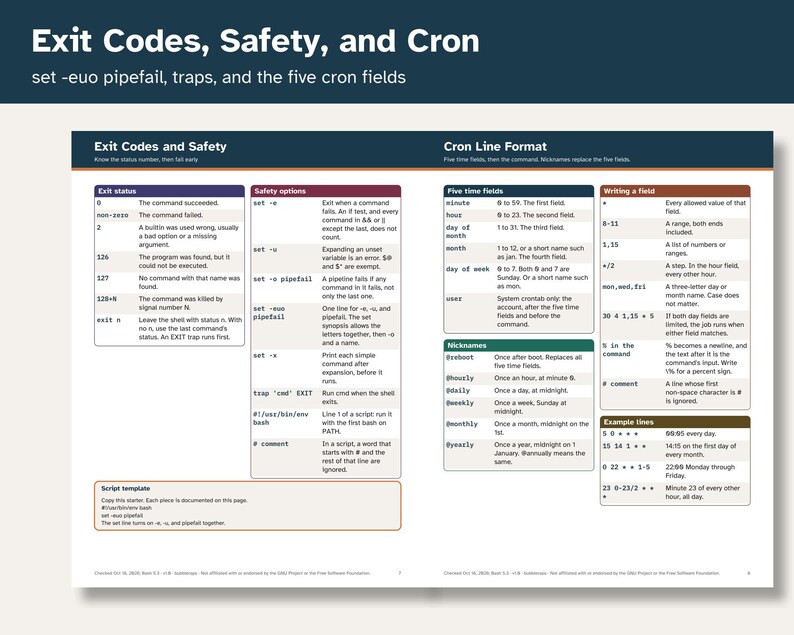Click the 'day of month' time field
The width and height of the screenshot is (794, 635).
coord(458,232)
